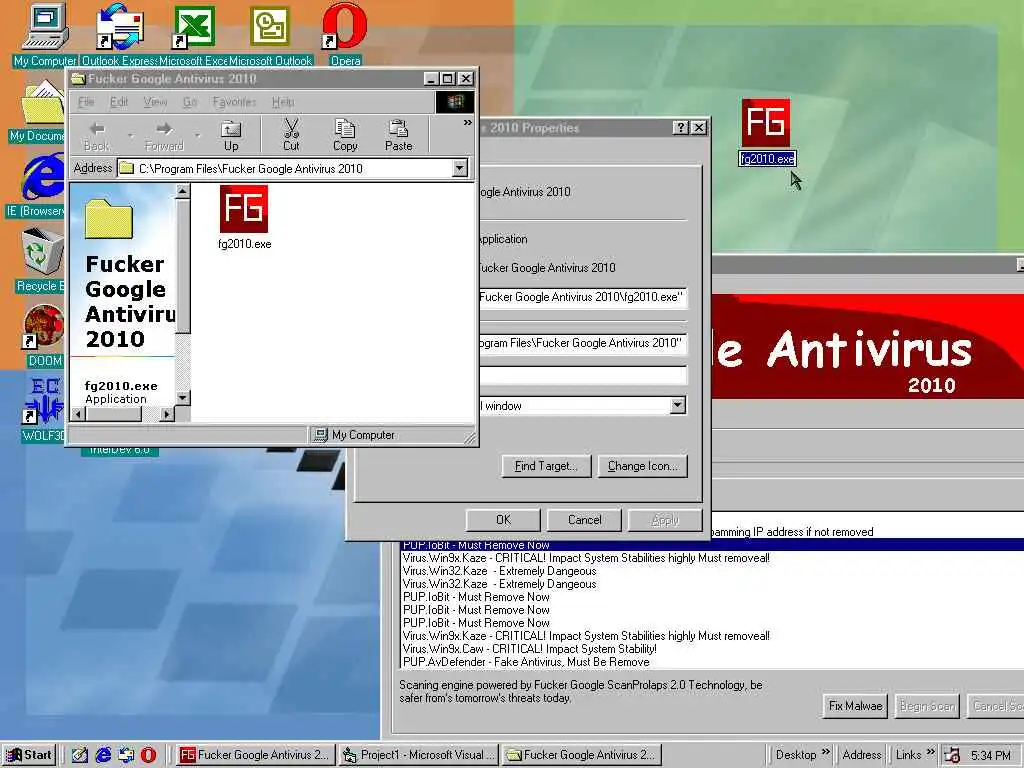Launch Outlook Express from the quick launch bar
The height and width of the screenshot is (768, 1024).
tap(126, 755)
